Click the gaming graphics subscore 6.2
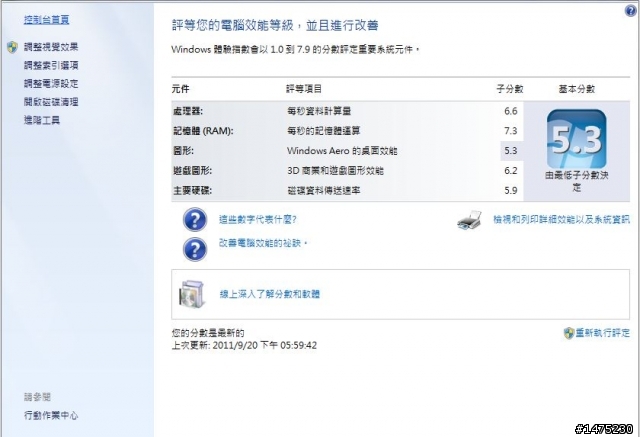640x437 pixels. [x=511, y=171]
